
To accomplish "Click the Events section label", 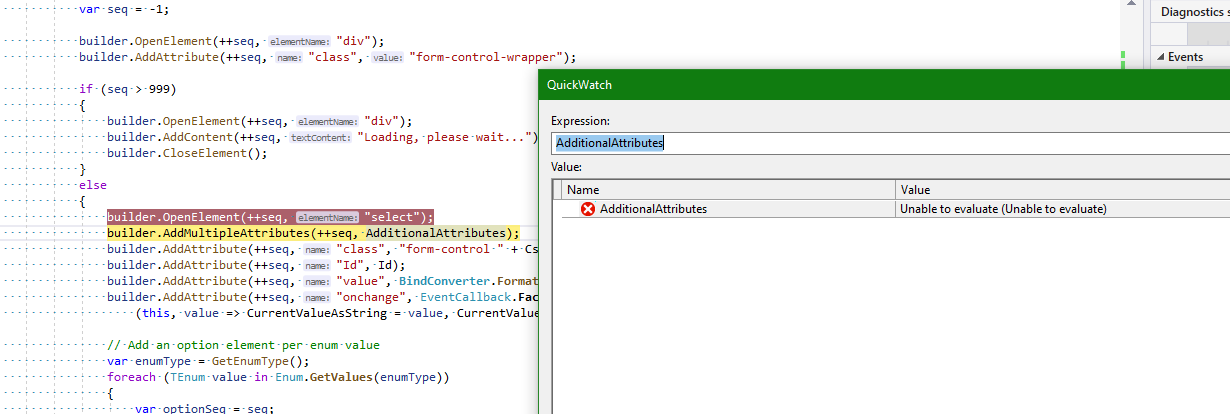I will 1185,57.
